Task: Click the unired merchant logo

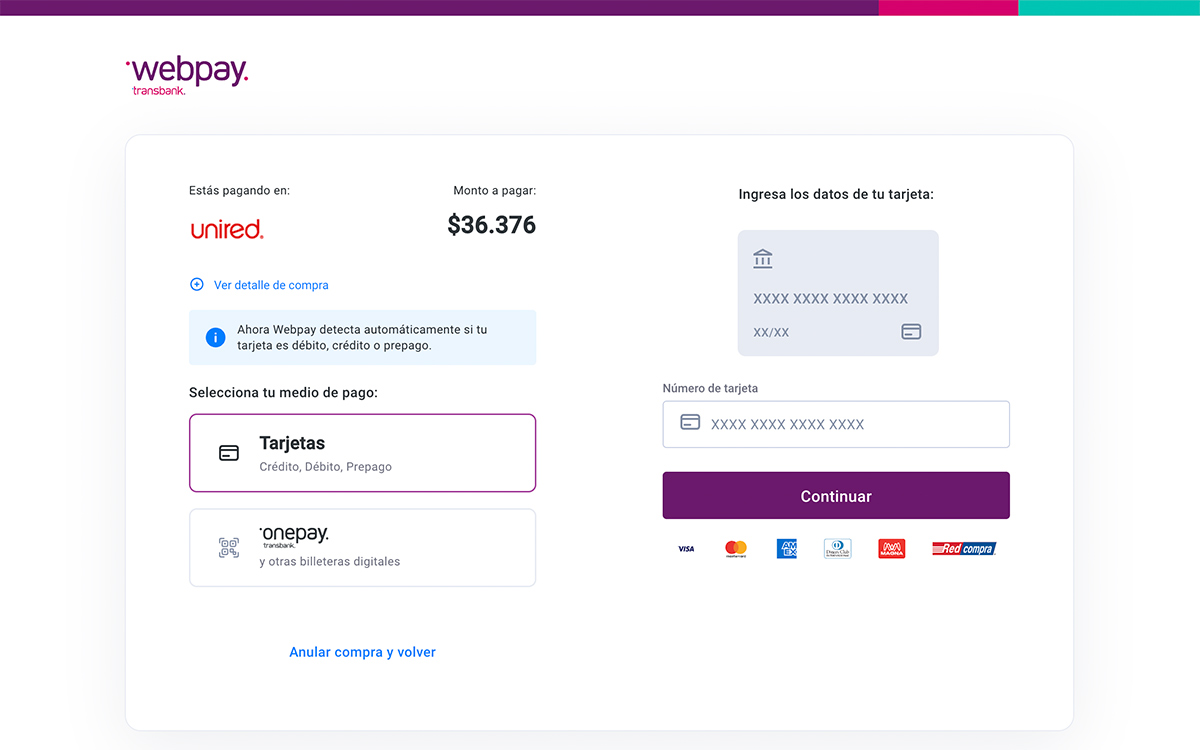Action: click(227, 228)
